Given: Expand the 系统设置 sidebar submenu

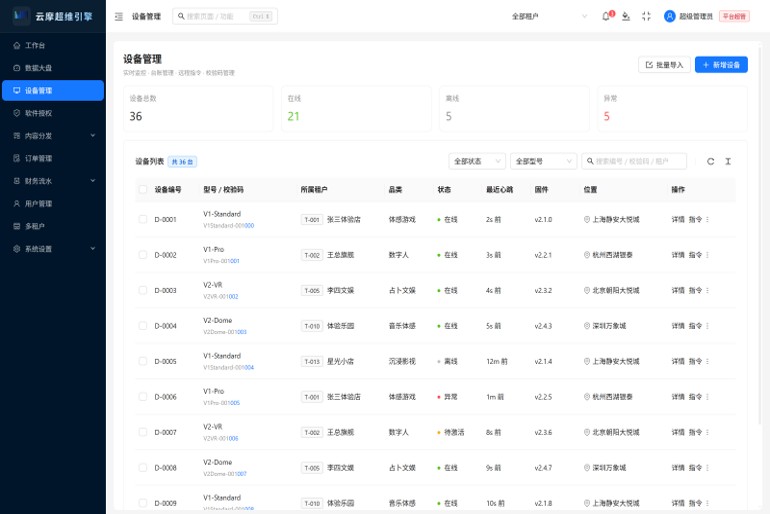Looking at the screenshot, I should coord(53,249).
